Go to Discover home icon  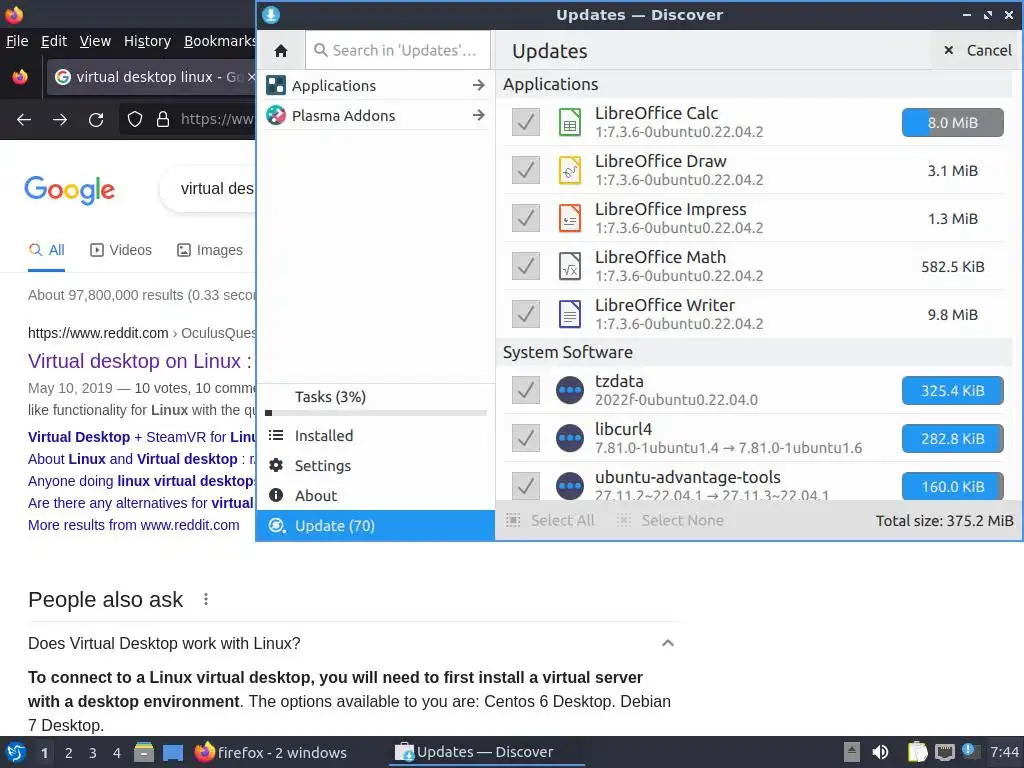click(x=281, y=50)
